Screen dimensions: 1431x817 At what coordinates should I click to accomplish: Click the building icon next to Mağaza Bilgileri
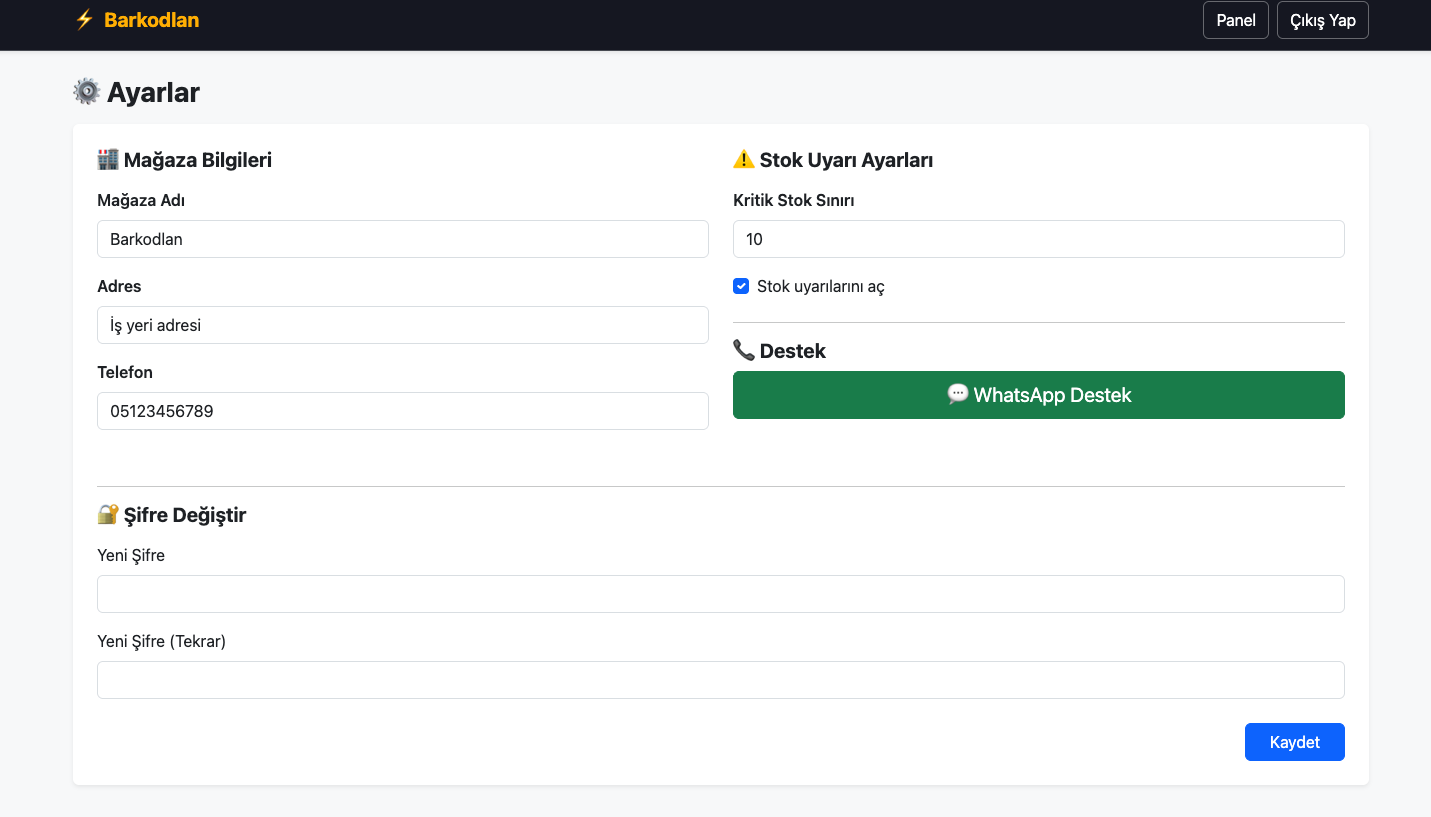(x=108, y=159)
